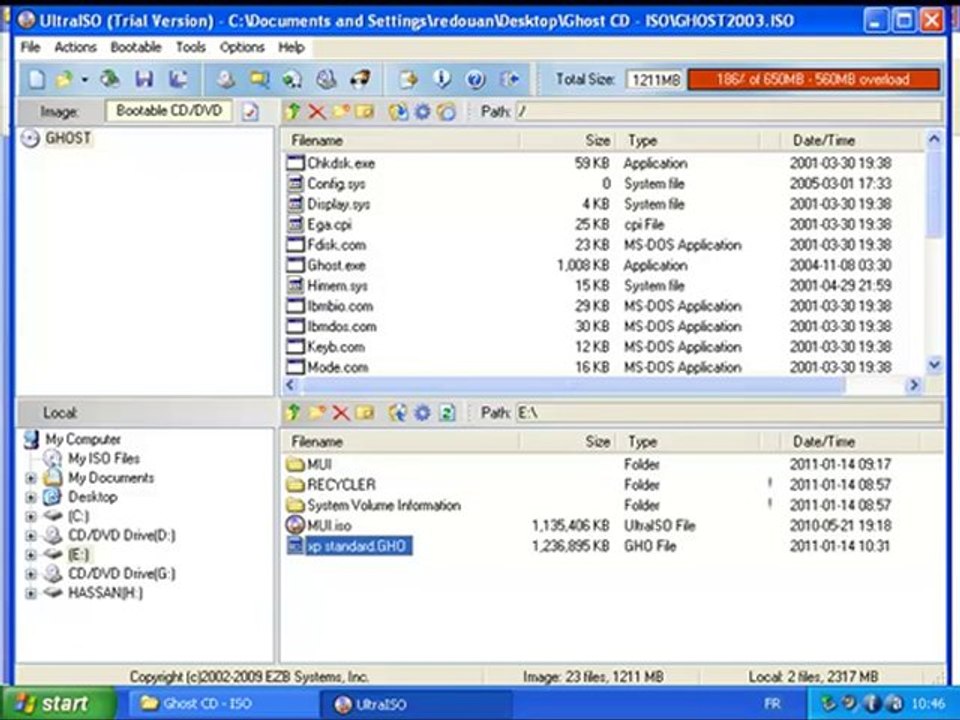The image size is (960, 720).
Task: Click the gear icon in the image pane toolbar
Action: [x=422, y=111]
